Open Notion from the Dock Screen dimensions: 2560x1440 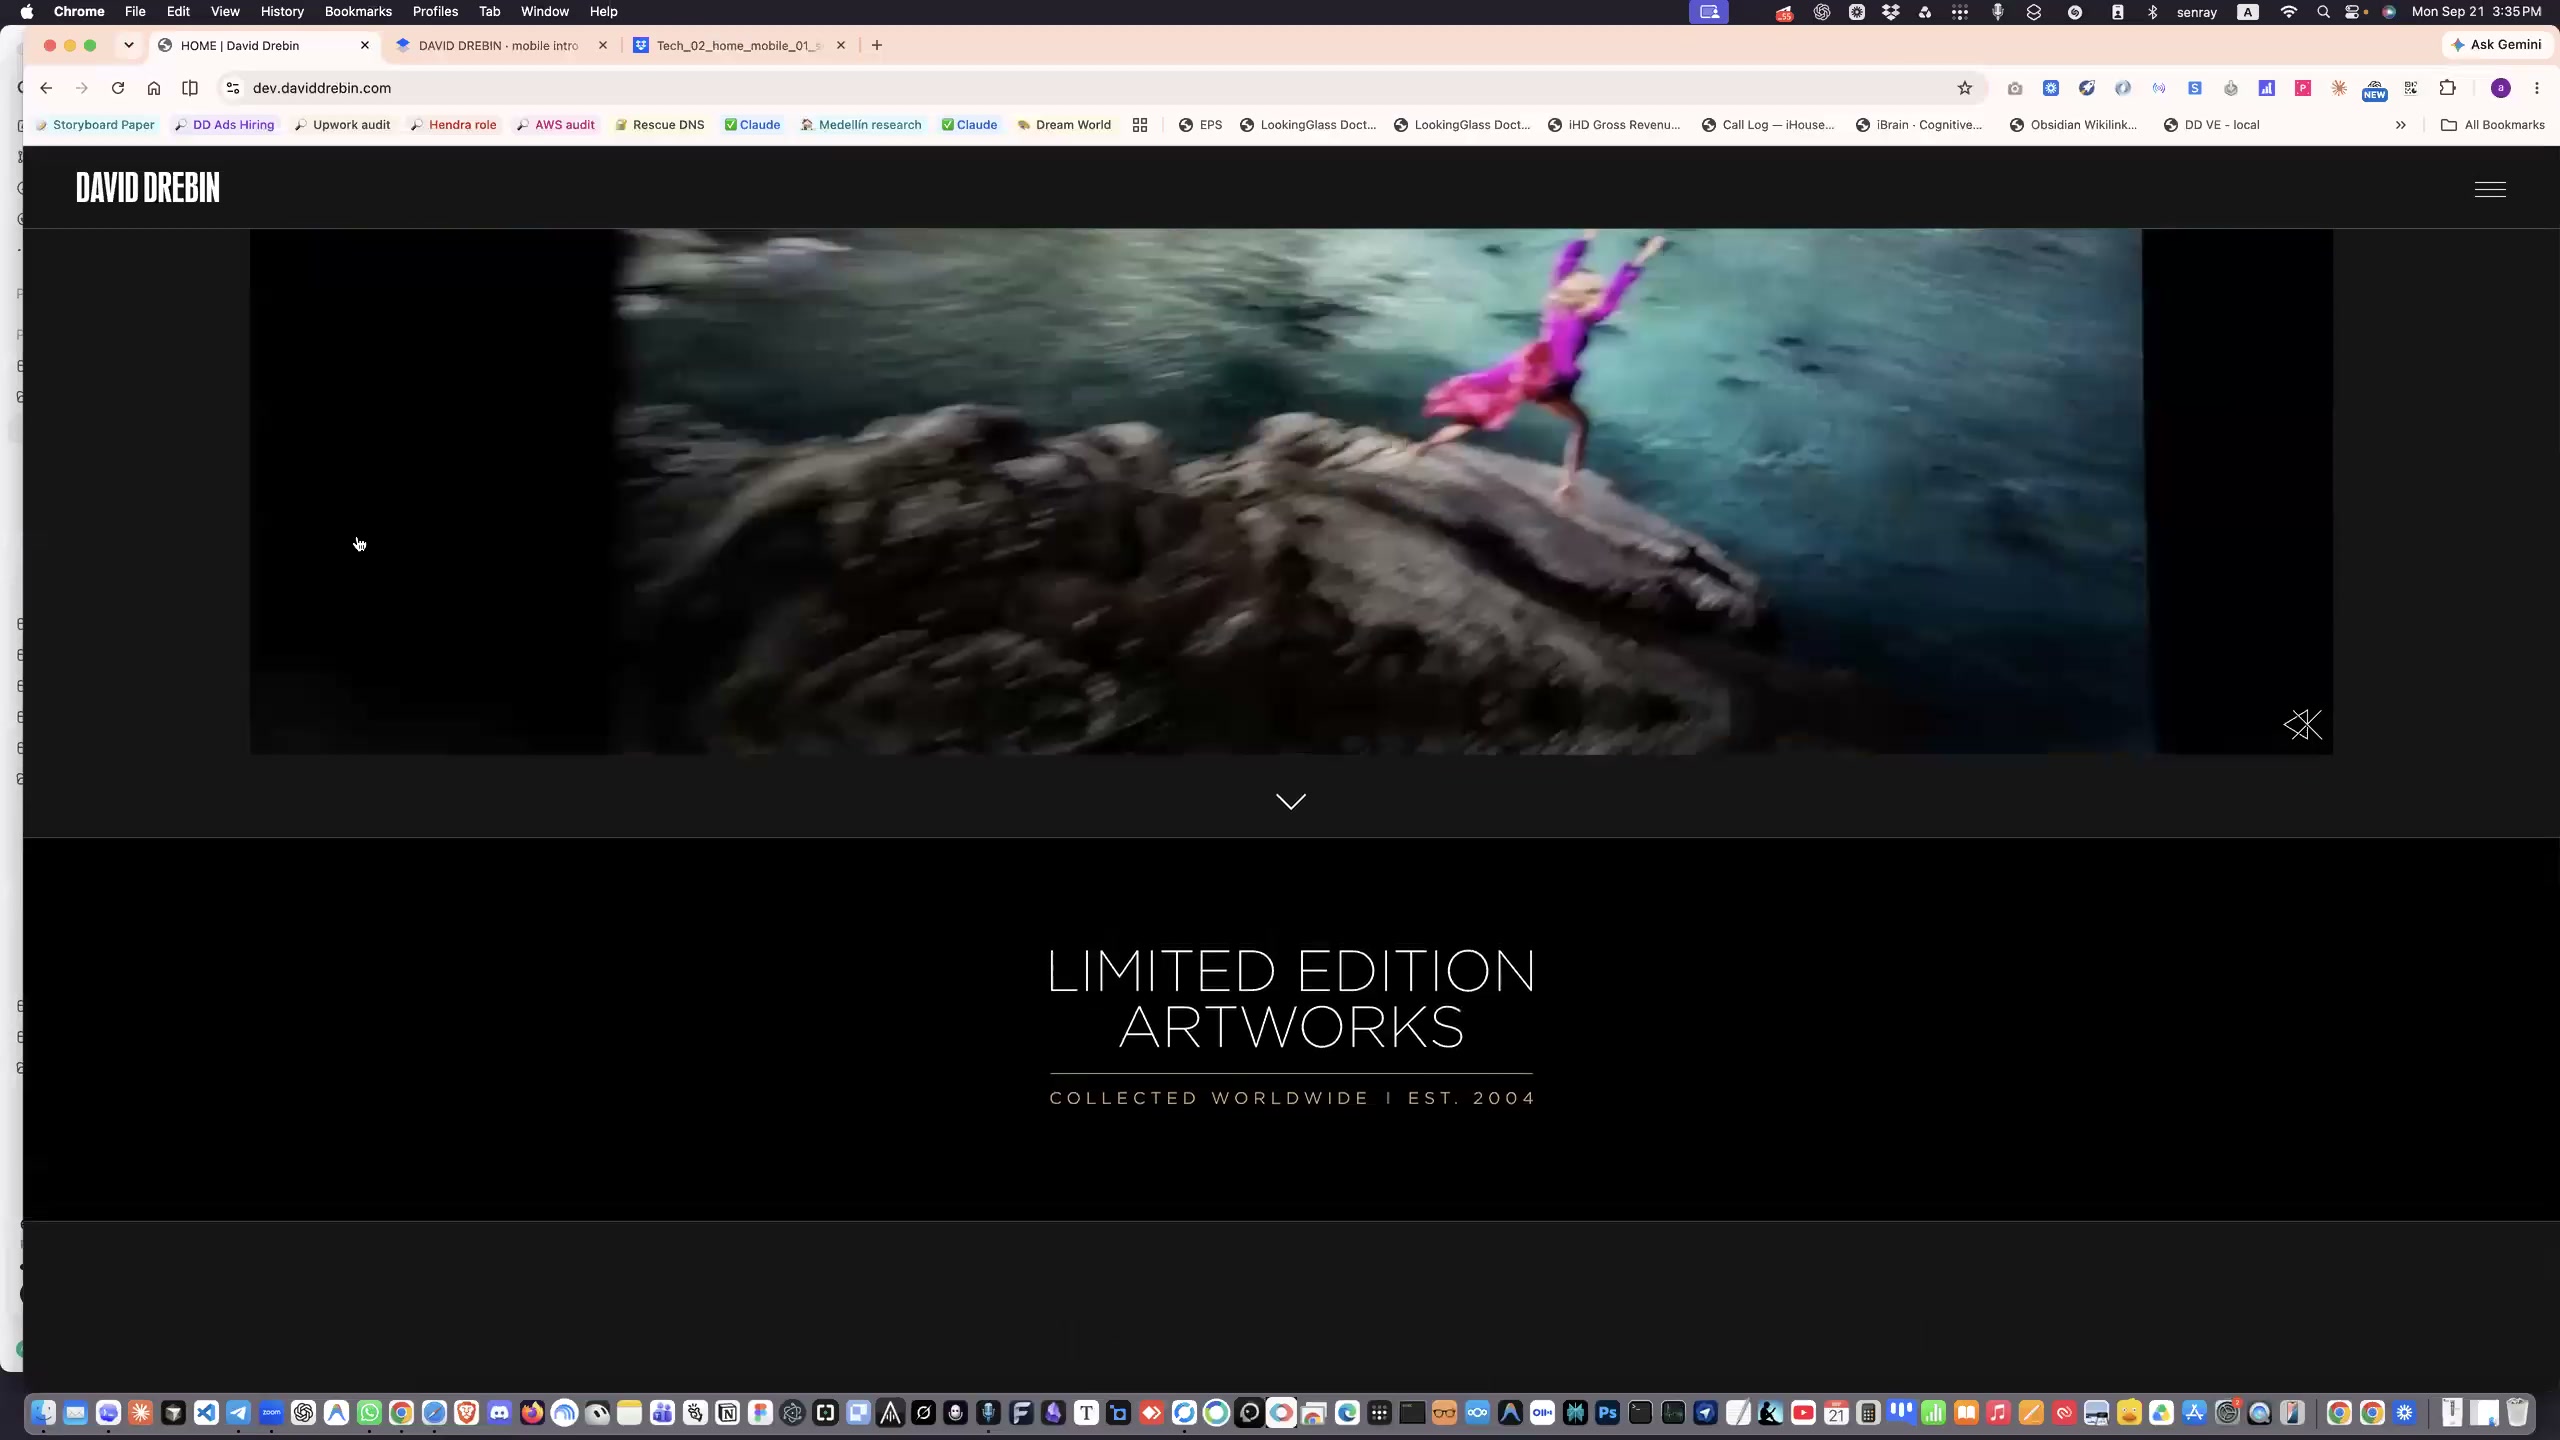(728, 1413)
